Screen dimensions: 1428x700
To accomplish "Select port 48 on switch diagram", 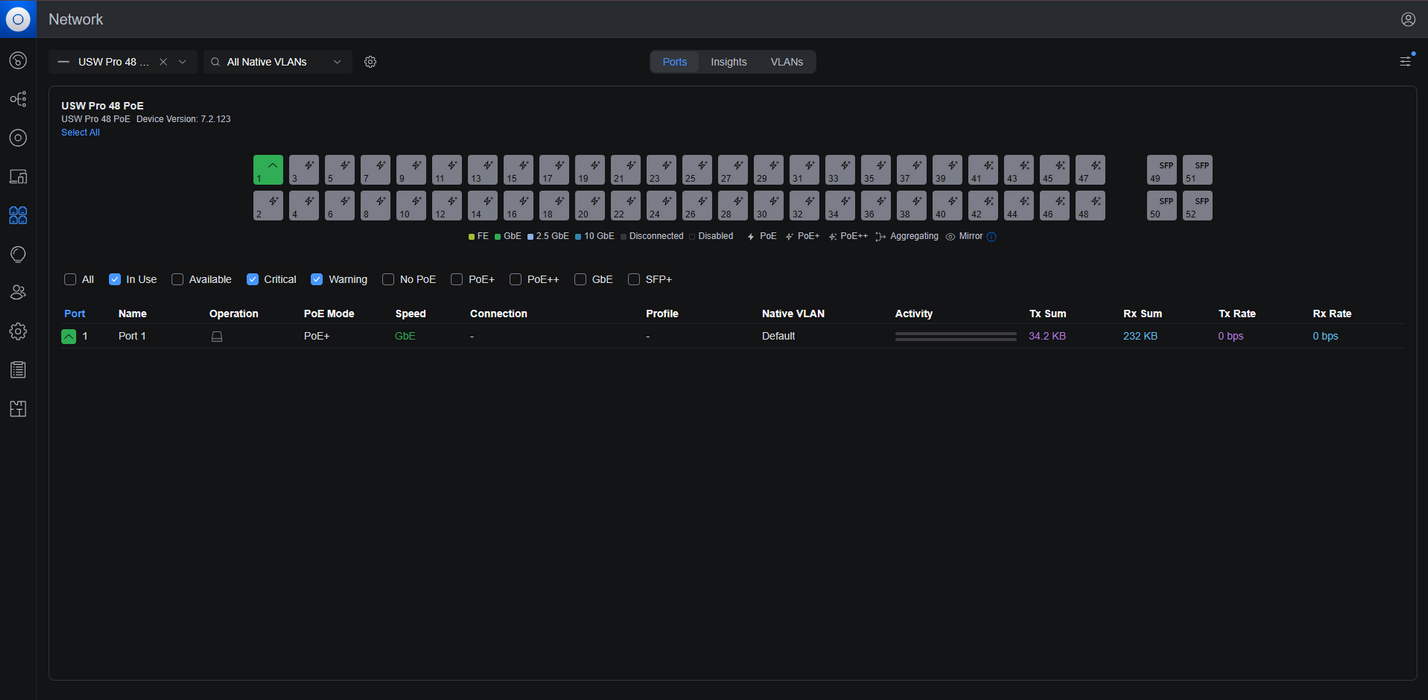I will pyautogui.click(x=1090, y=206).
